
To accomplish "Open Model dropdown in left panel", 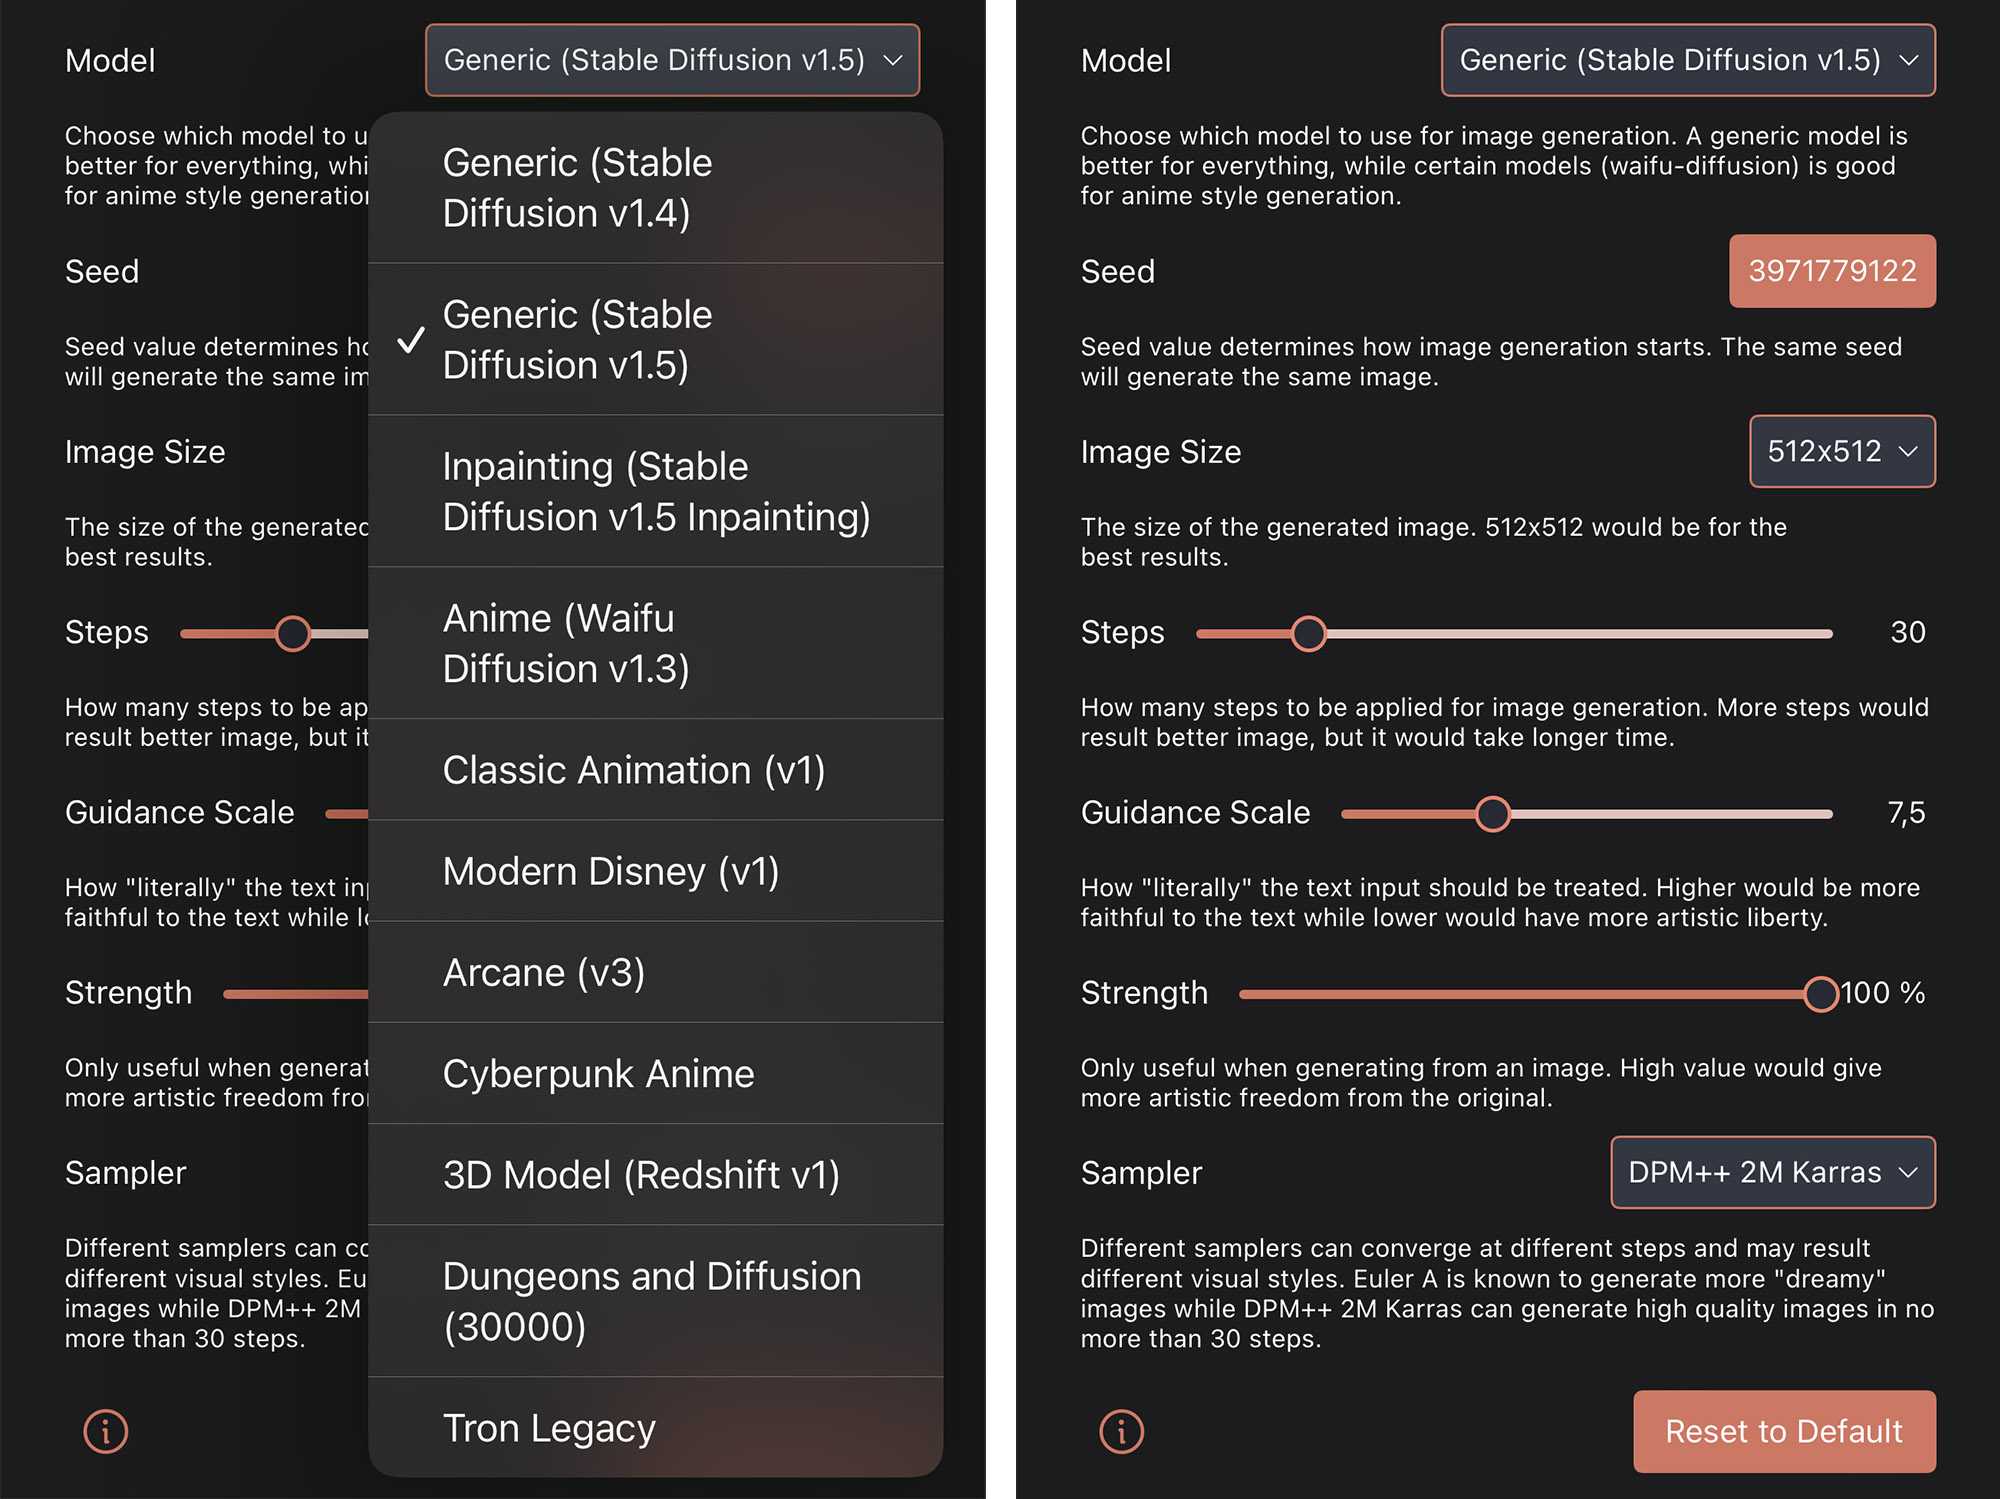I will [x=672, y=60].
